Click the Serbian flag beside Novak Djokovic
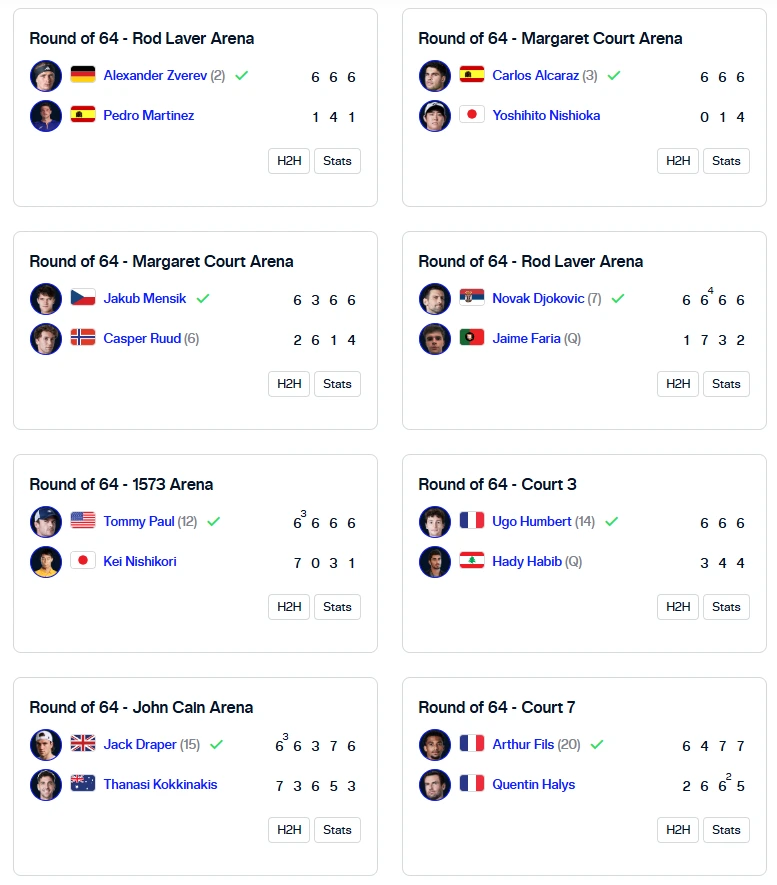Viewport: 777px width, 885px height. pyautogui.click(x=472, y=297)
